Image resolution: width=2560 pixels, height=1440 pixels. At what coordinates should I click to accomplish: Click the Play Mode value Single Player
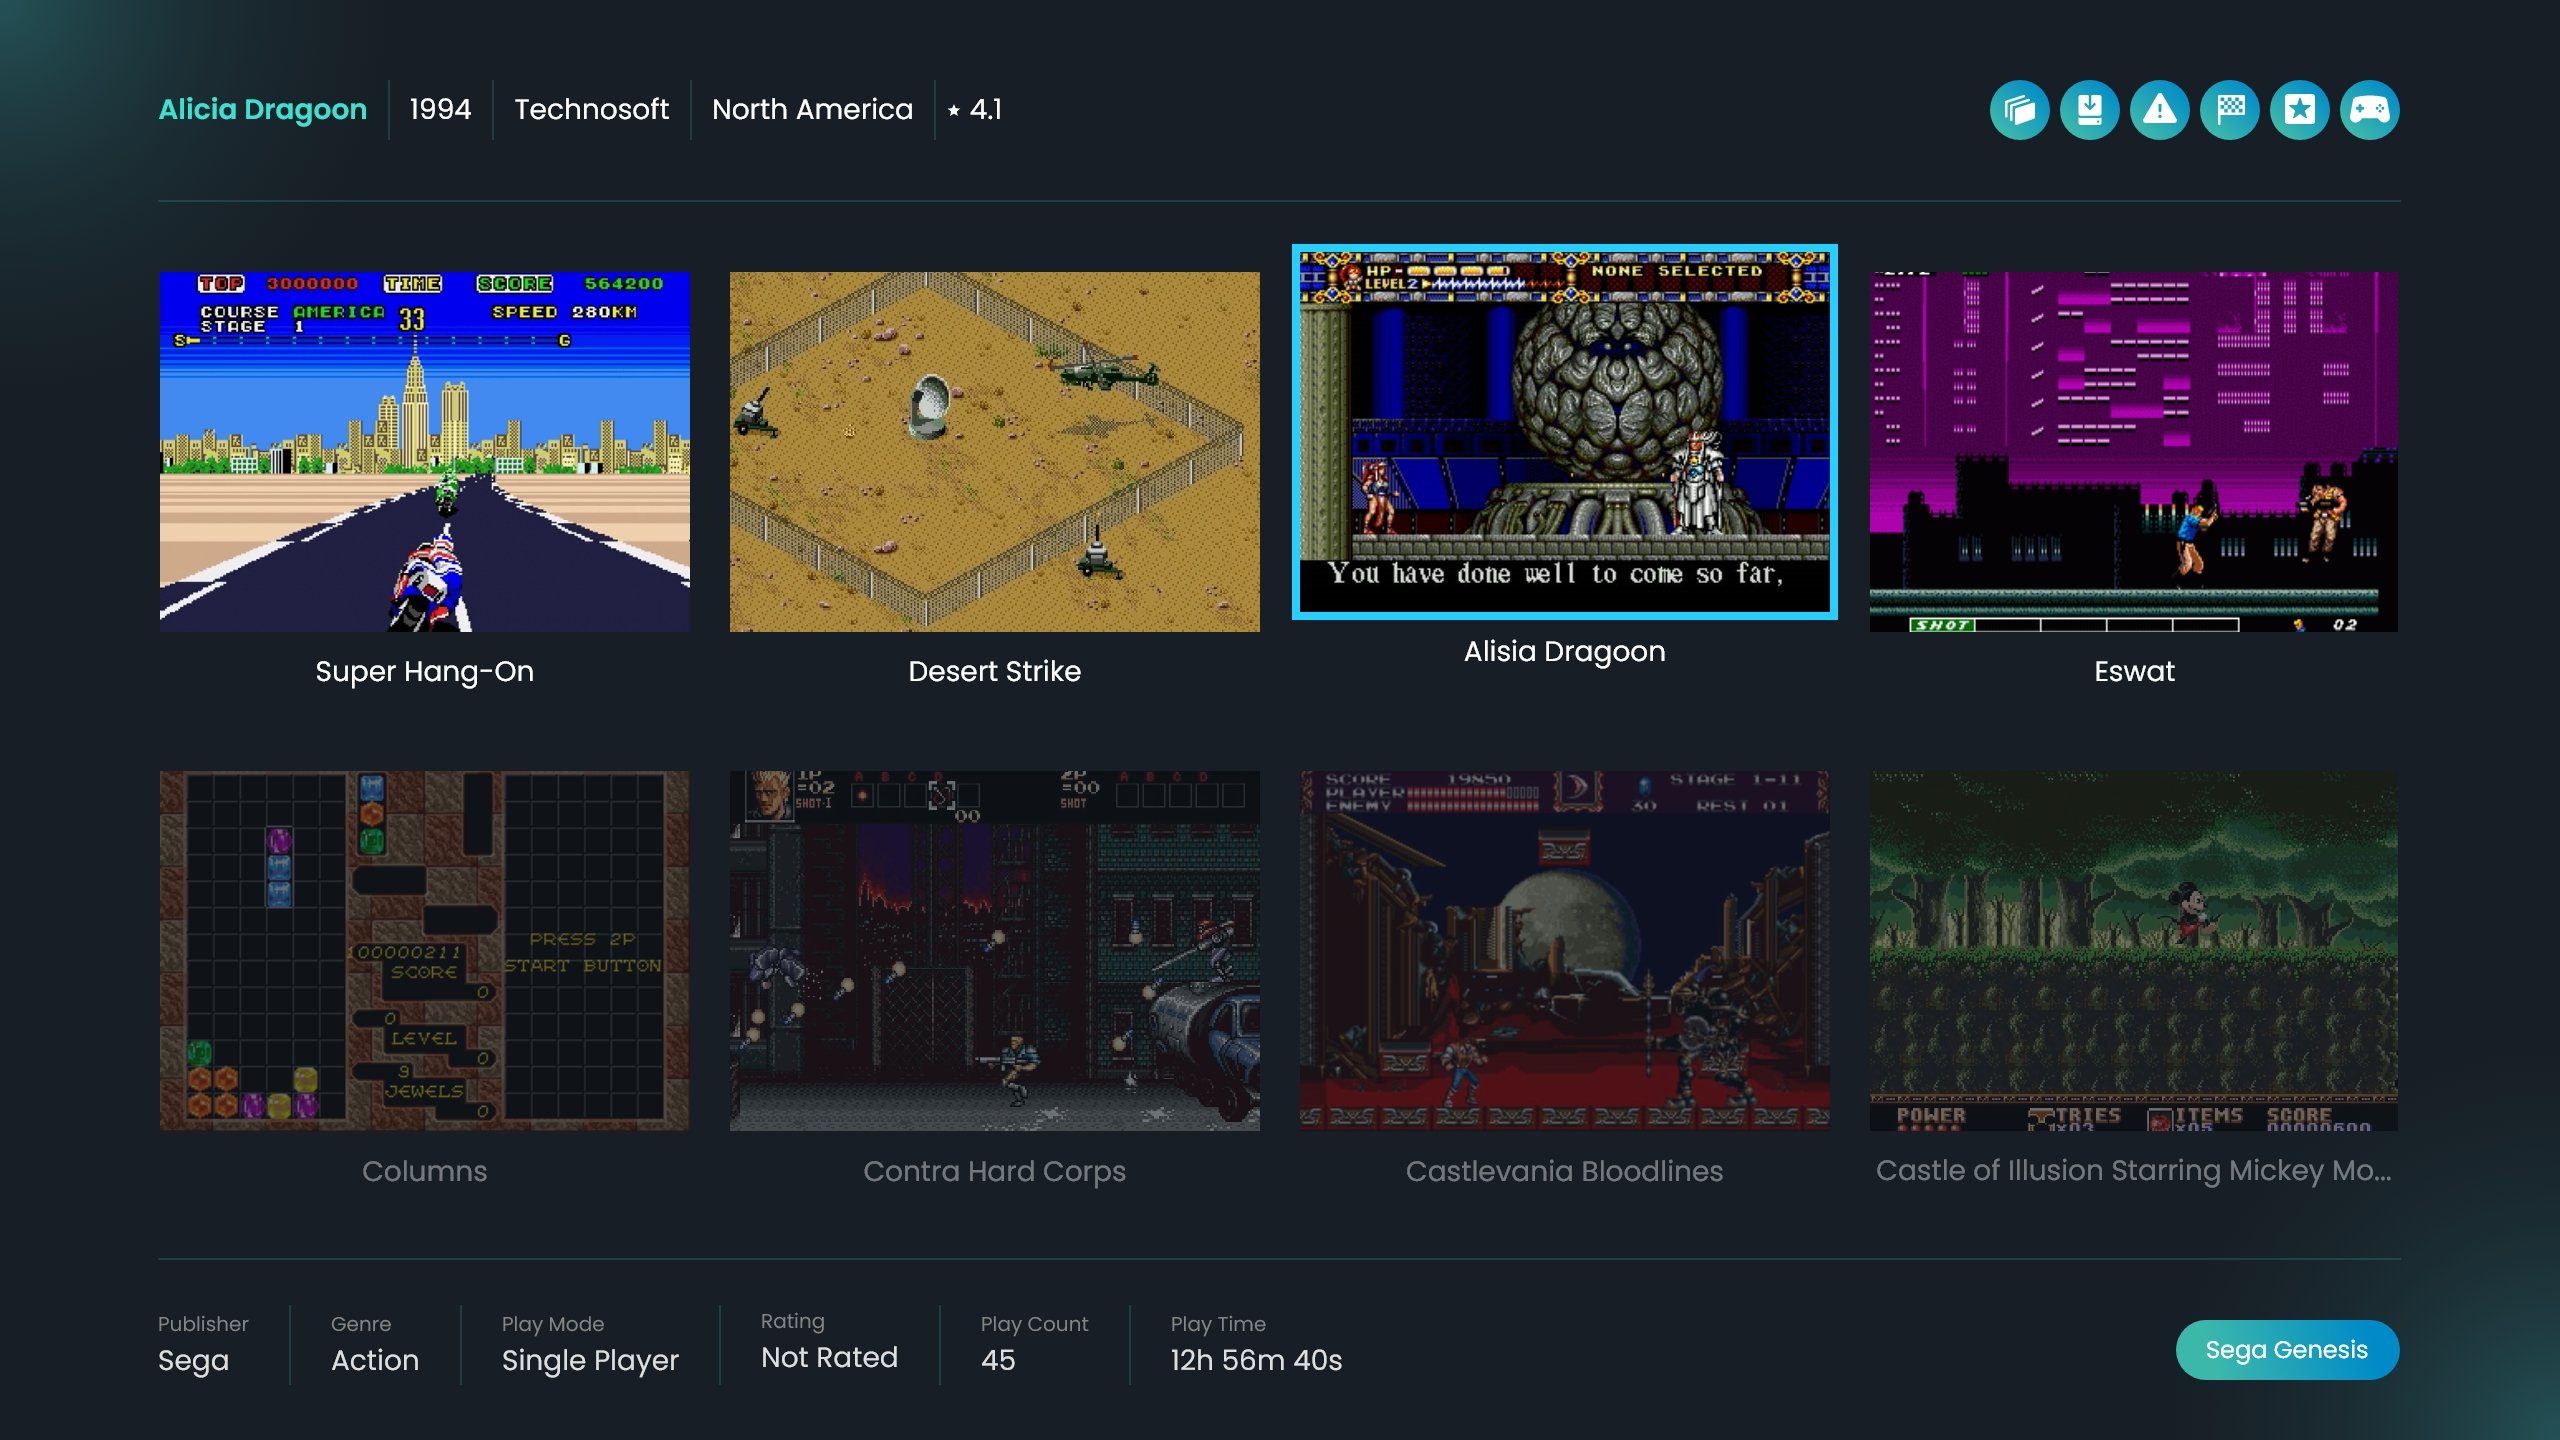click(590, 1360)
